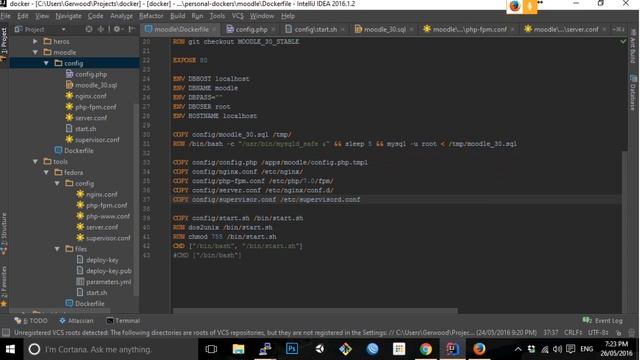Click the UTF-8 encoding indicator

598,333
